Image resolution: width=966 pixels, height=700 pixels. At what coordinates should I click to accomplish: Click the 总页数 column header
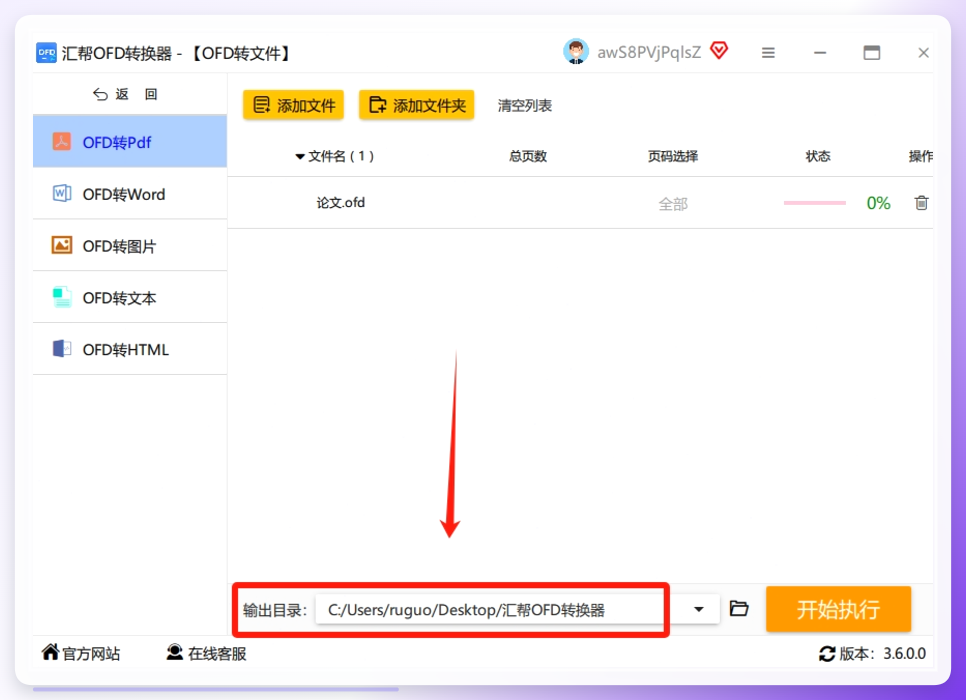click(528, 157)
